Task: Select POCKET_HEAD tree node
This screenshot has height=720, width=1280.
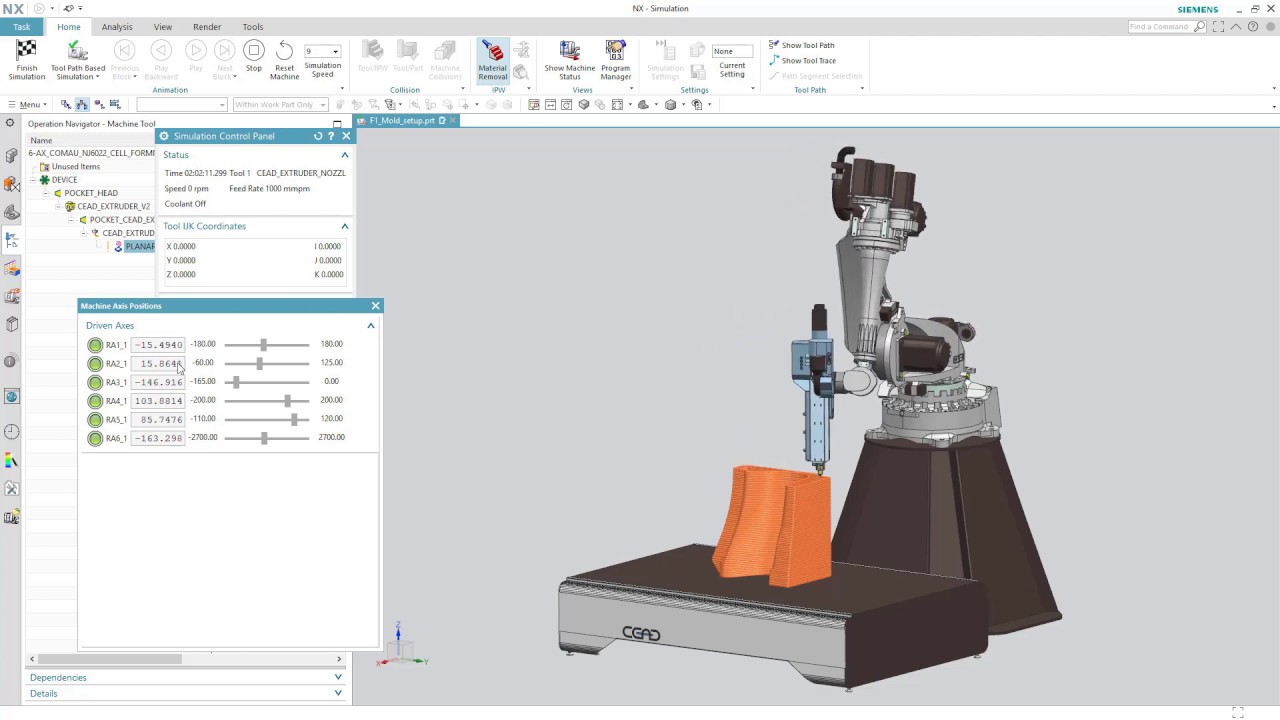Action: (x=91, y=193)
